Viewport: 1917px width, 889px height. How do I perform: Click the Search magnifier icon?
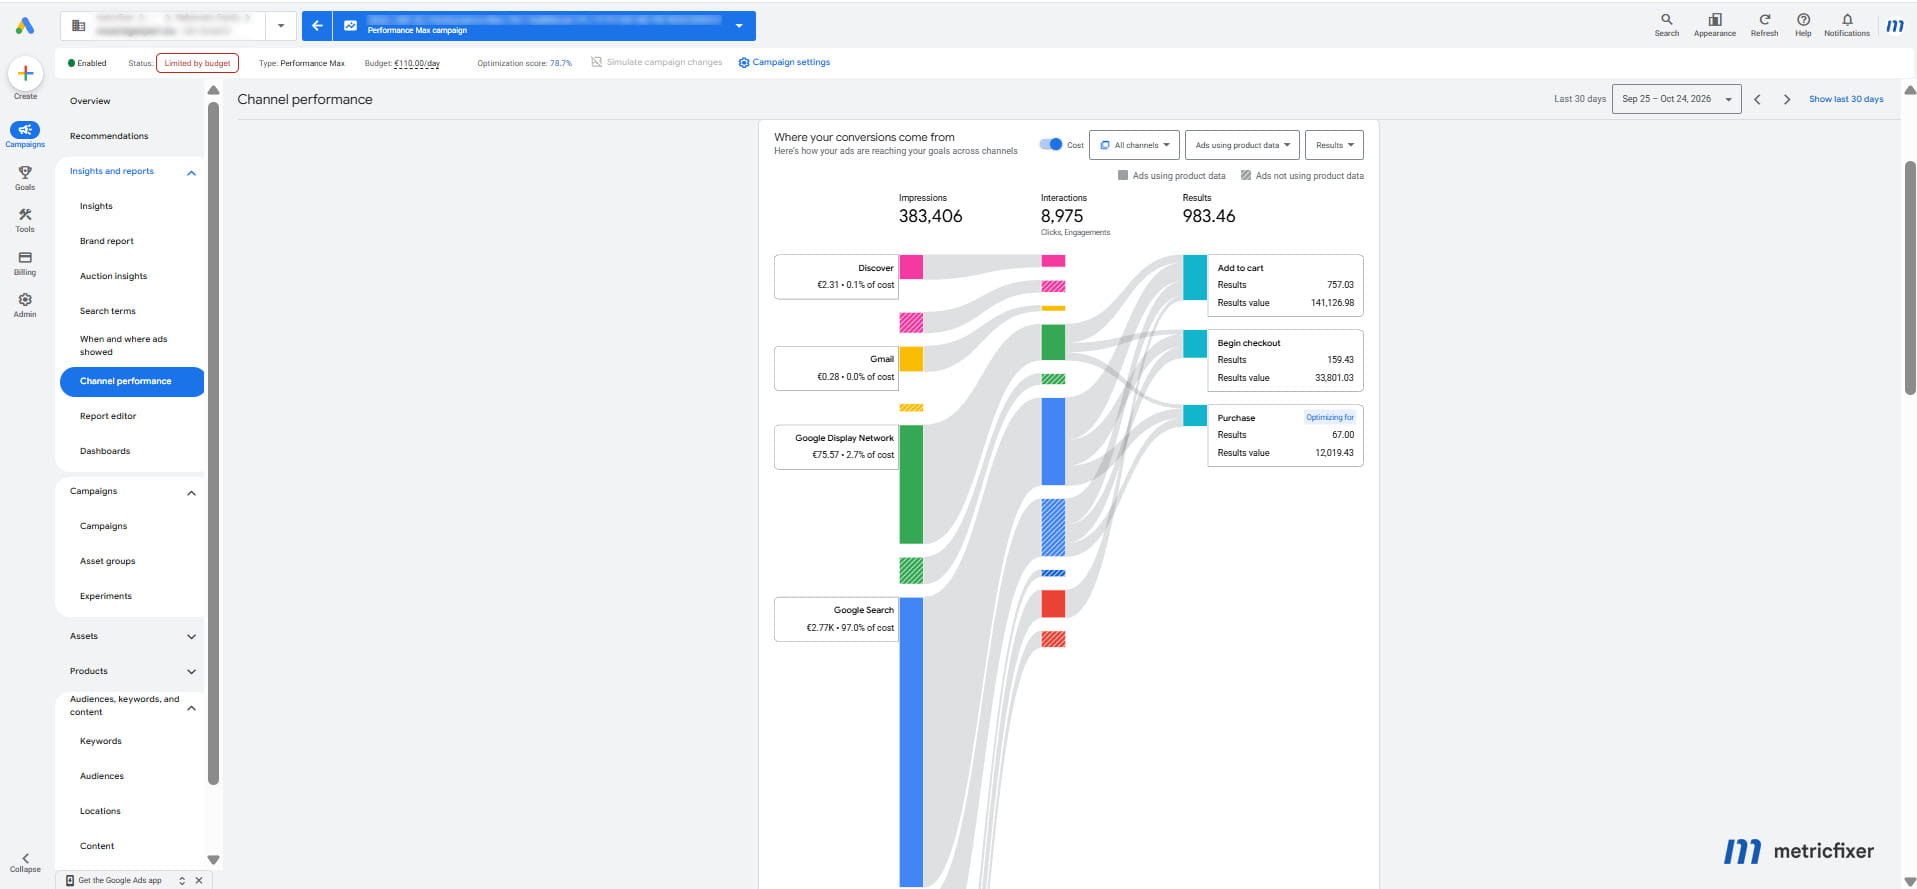click(1666, 19)
